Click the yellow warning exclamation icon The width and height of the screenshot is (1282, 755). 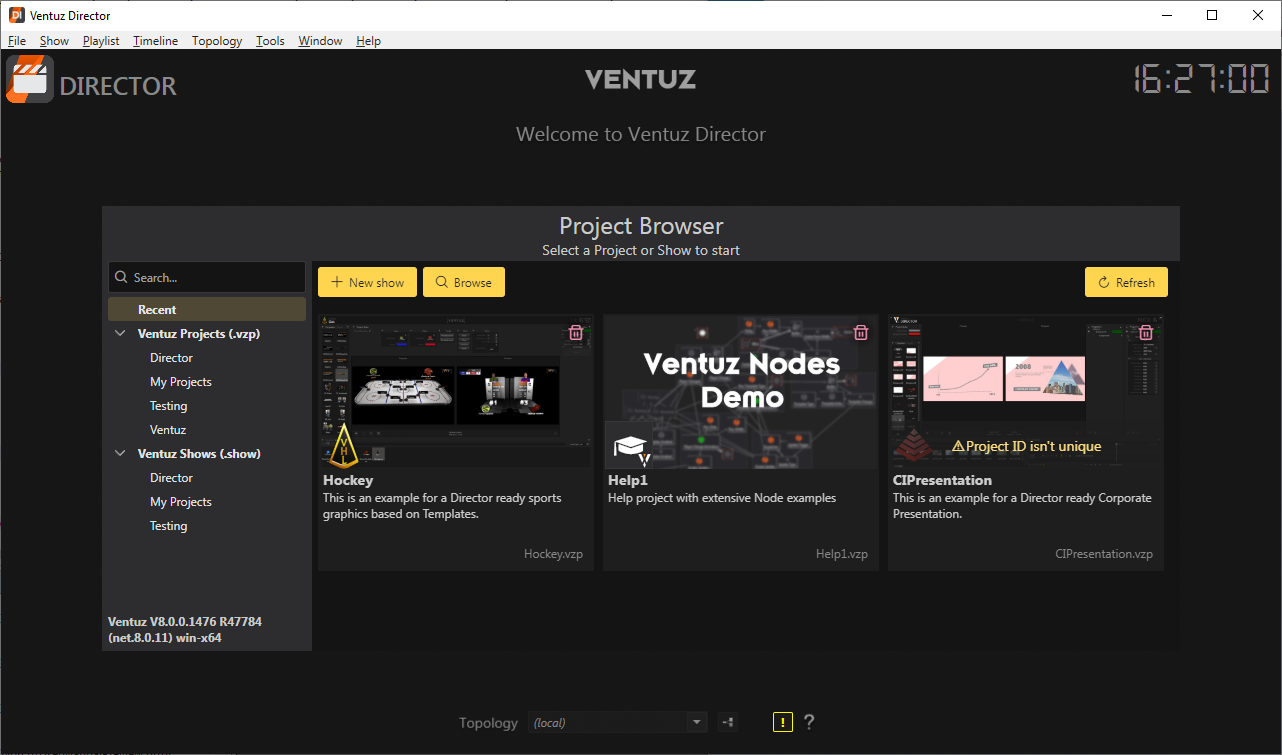782,722
